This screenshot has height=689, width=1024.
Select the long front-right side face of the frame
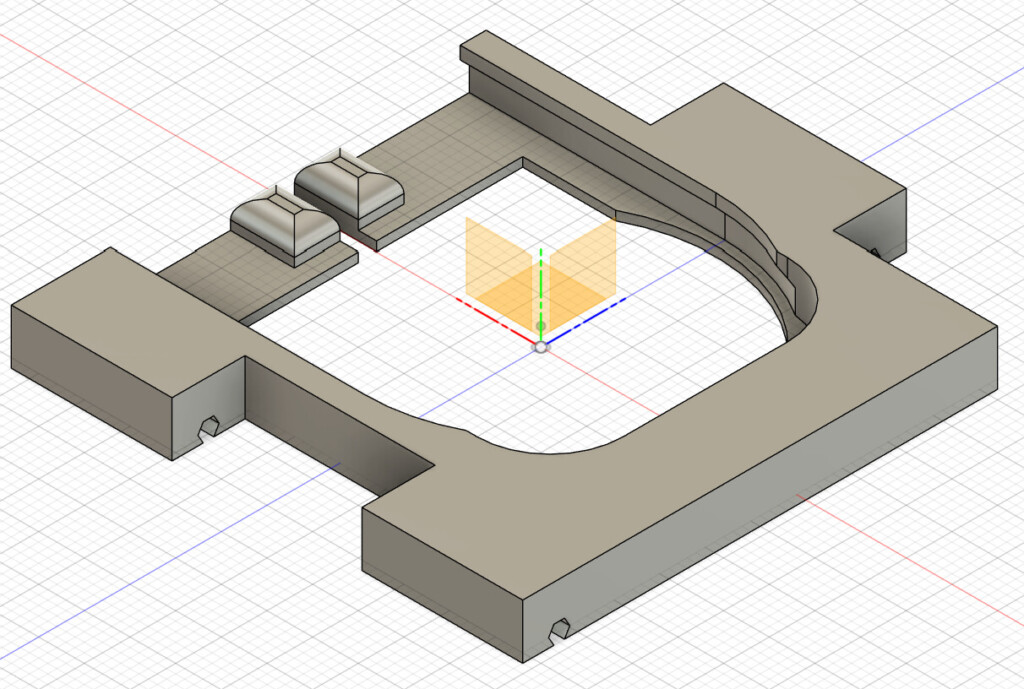tap(761, 493)
